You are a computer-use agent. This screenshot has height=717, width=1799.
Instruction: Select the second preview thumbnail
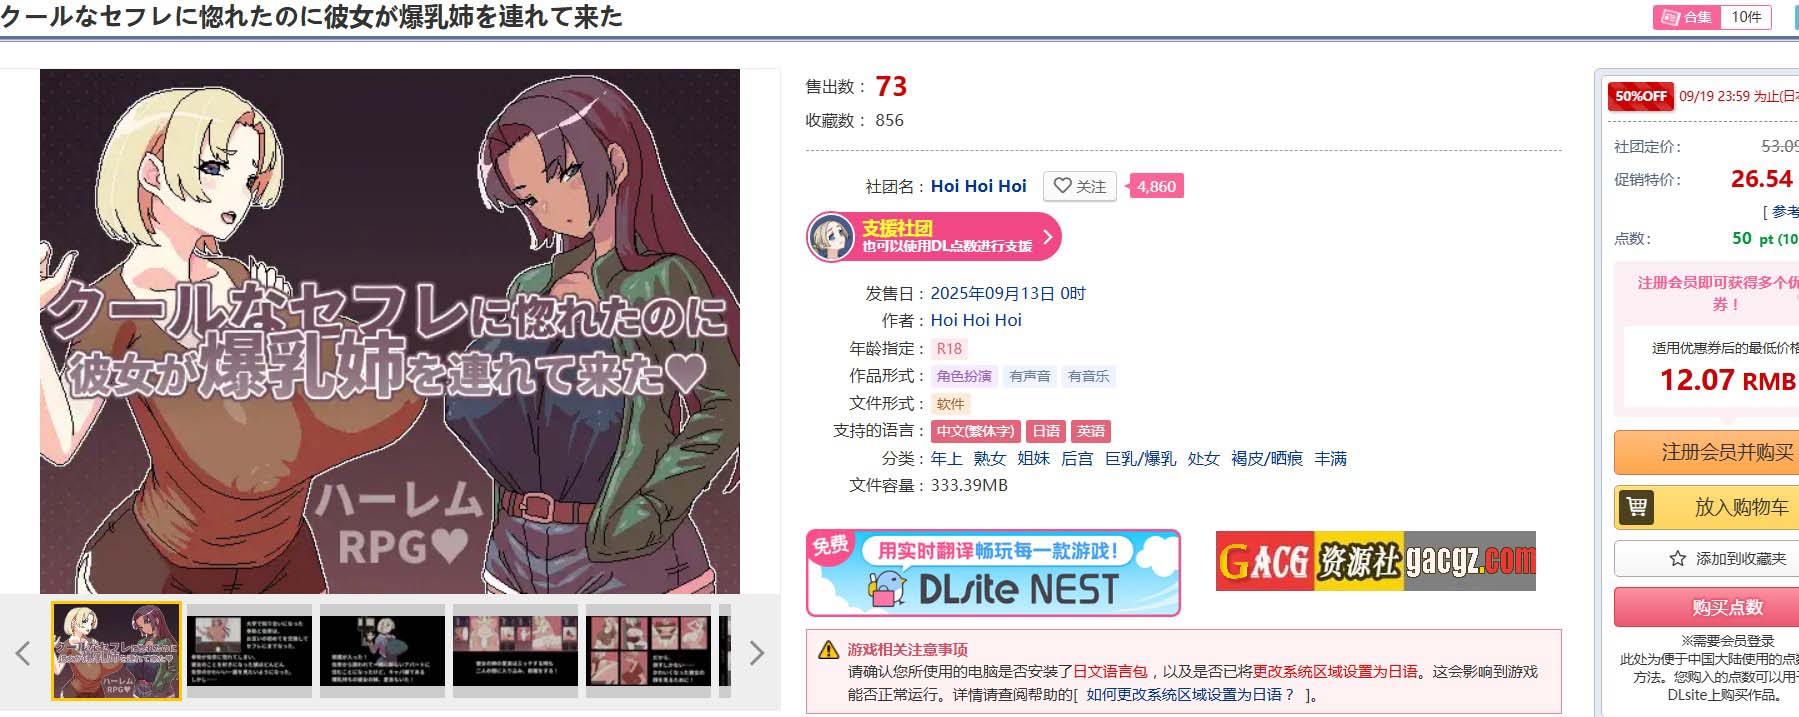click(249, 651)
